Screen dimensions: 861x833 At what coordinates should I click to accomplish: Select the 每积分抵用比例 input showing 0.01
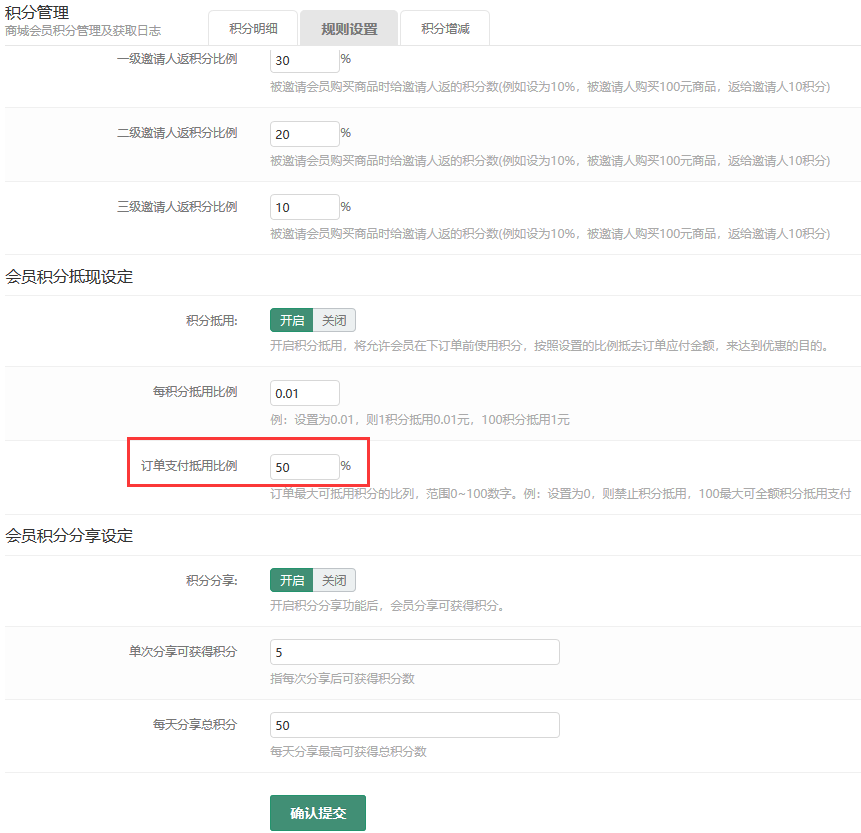(304, 393)
